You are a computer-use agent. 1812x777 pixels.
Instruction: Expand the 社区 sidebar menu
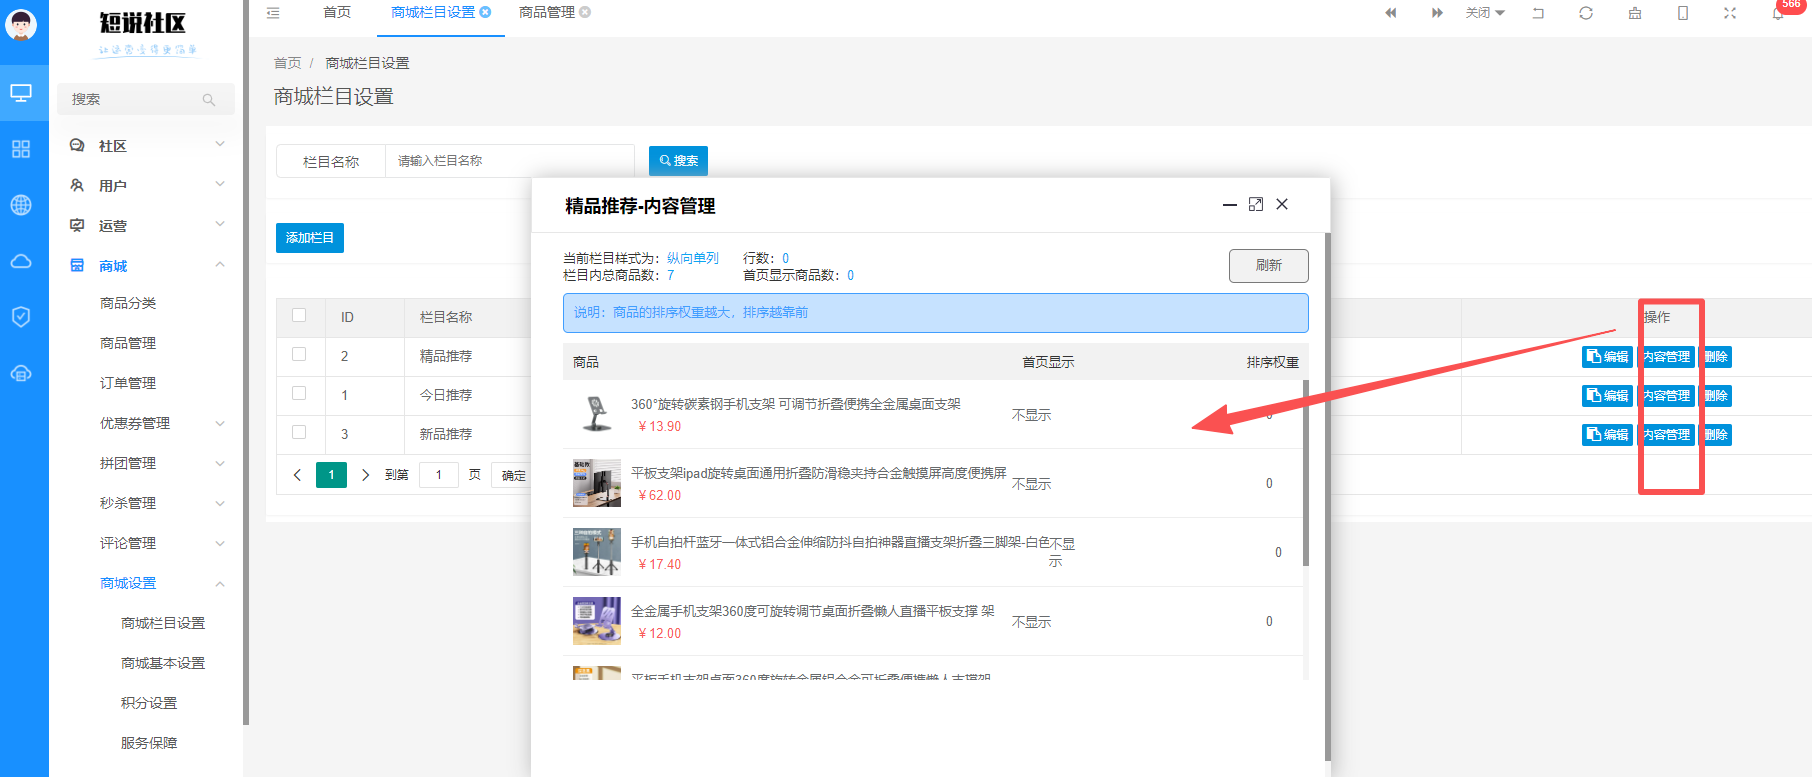tap(220, 145)
